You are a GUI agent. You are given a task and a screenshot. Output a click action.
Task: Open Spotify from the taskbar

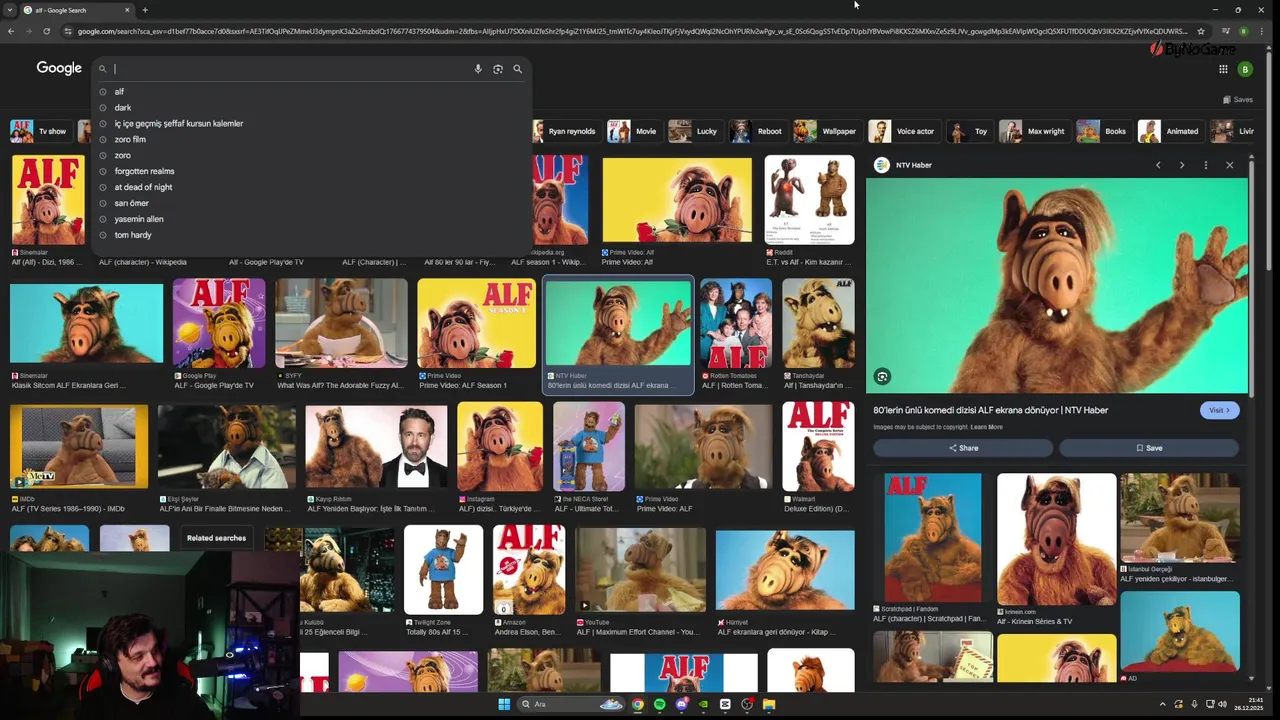pyautogui.click(x=659, y=704)
